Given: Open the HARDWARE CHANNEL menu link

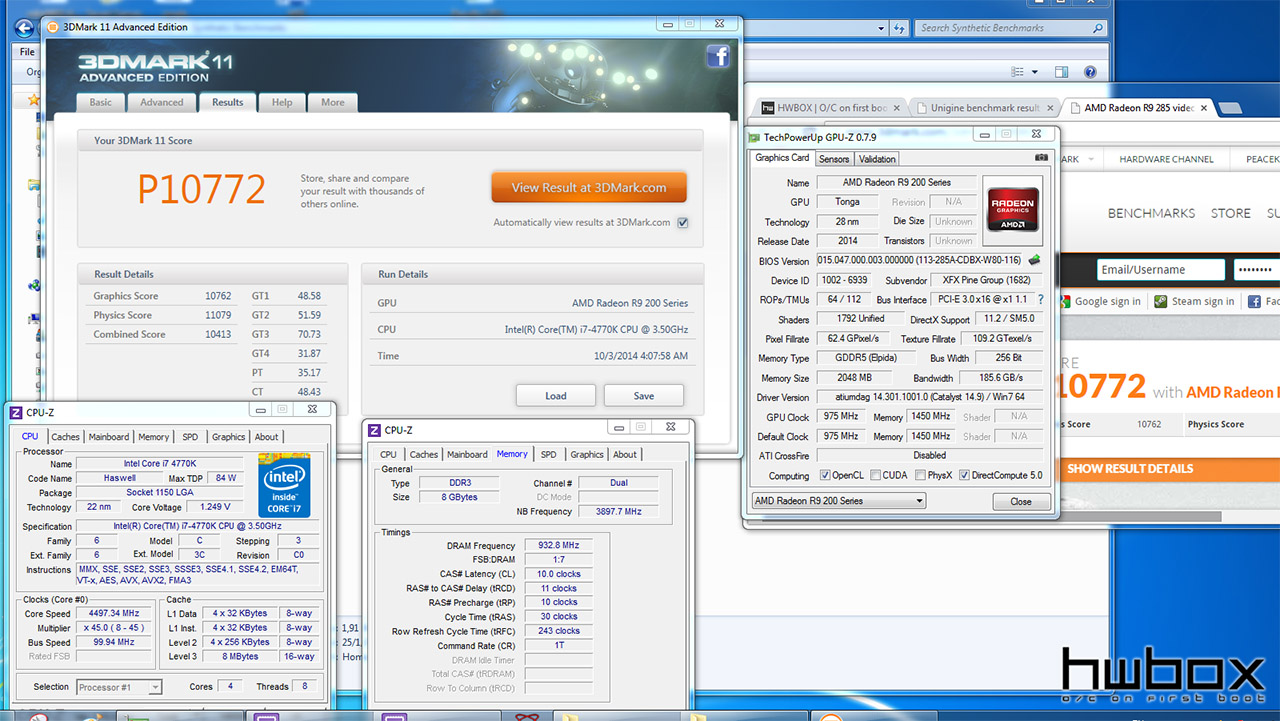Looking at the screenshot, I should coord(1166,159).
